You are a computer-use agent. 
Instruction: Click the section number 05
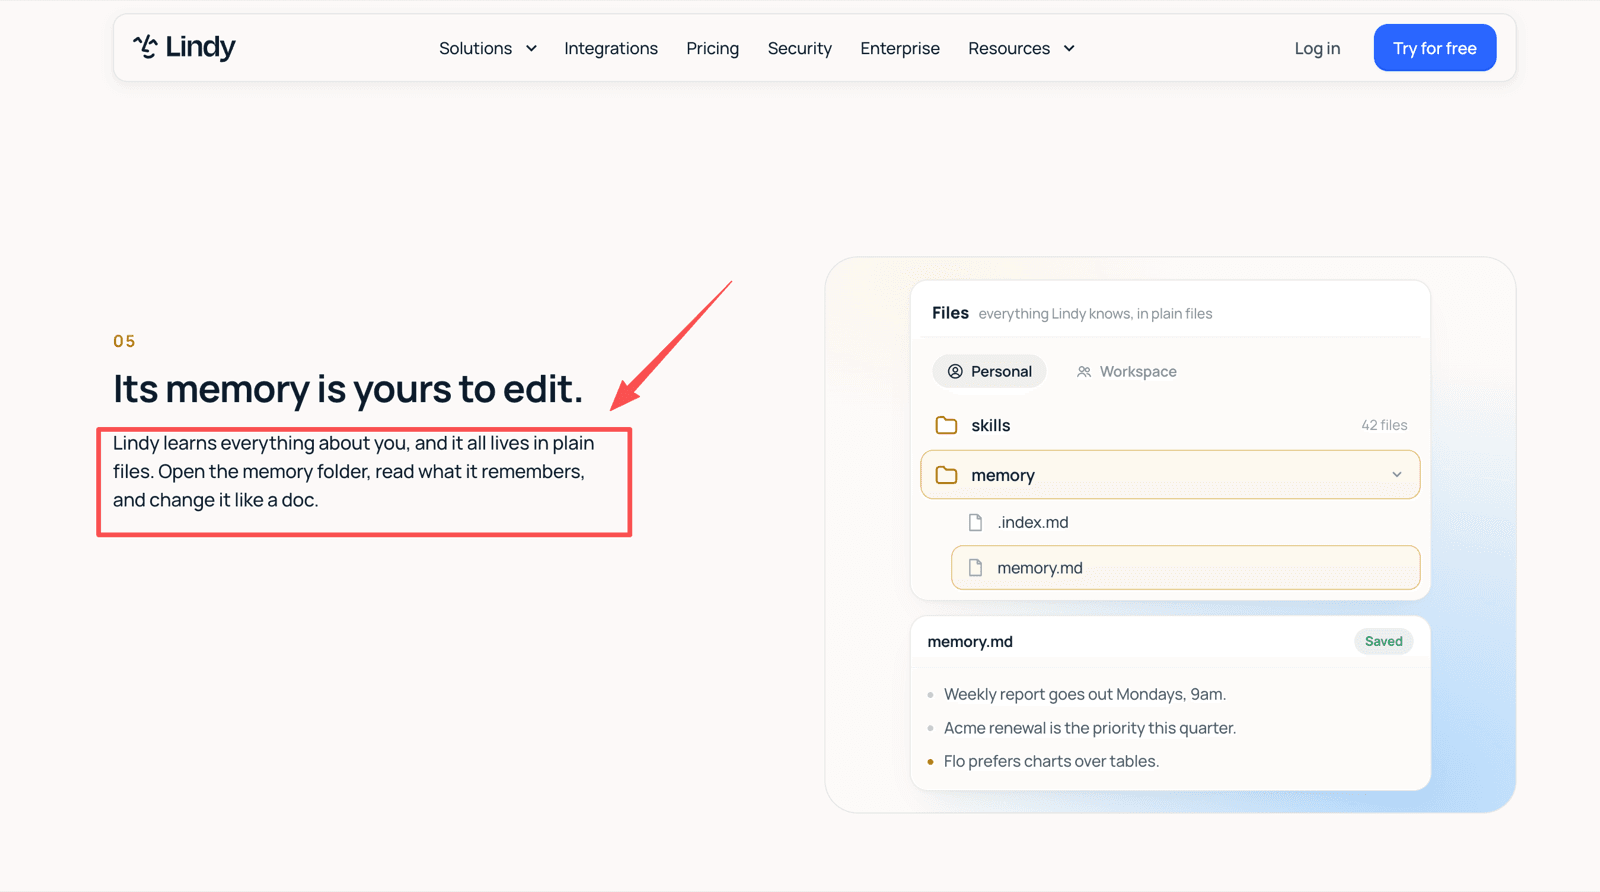click(x=124, y=341)
